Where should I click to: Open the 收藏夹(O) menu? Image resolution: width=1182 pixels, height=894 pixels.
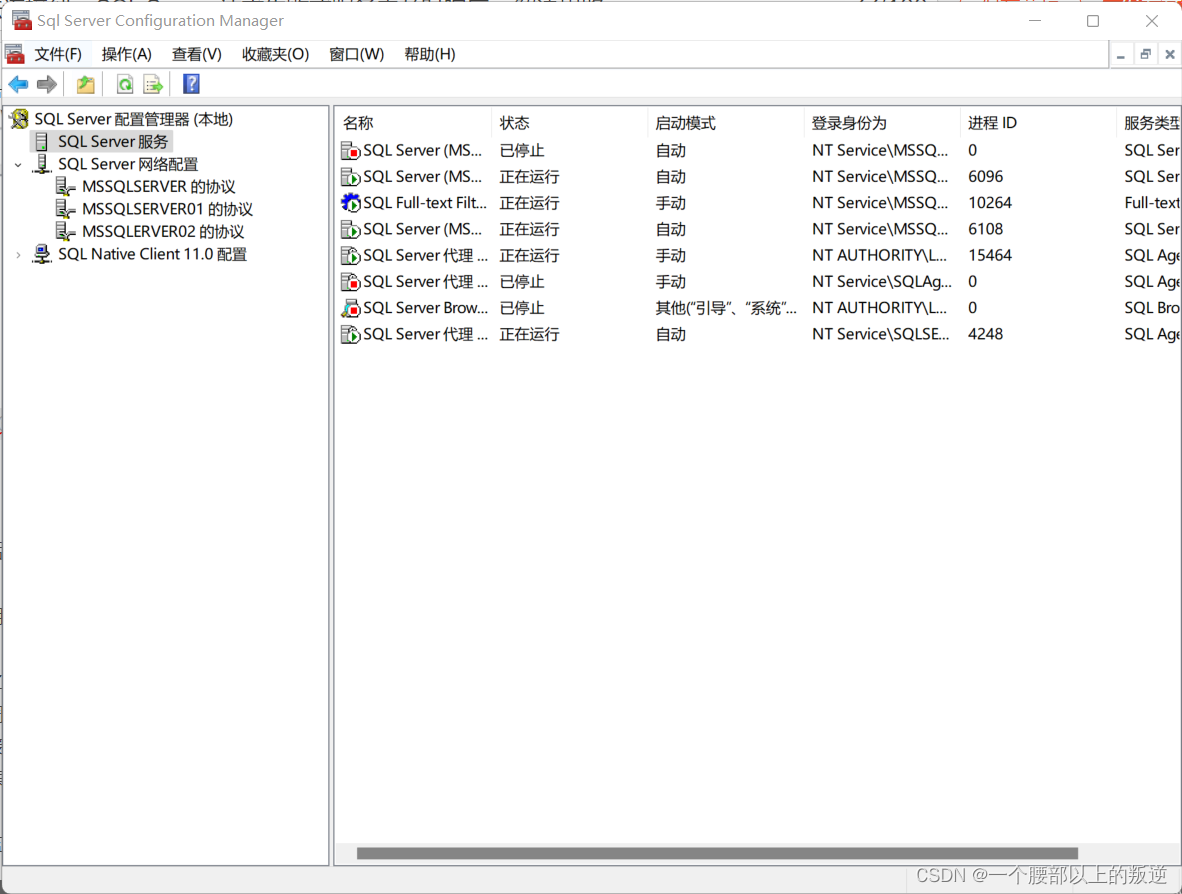pyautogui.click(x=275, y=54)
